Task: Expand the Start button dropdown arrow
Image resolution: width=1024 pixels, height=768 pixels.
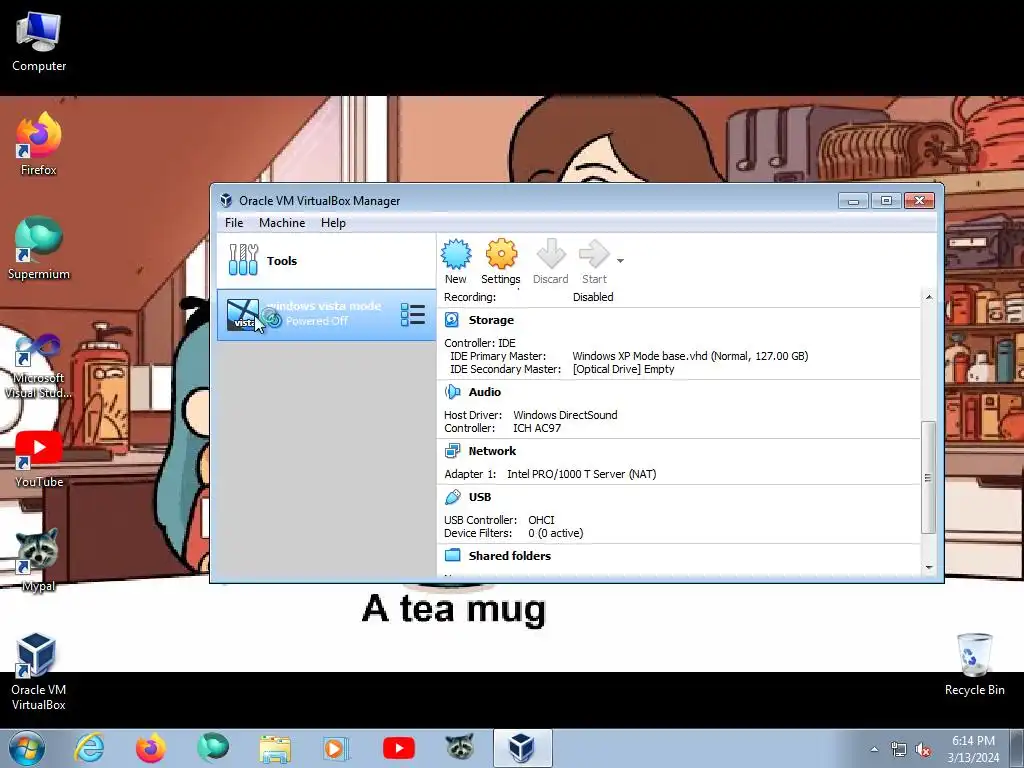Action: 620,261
